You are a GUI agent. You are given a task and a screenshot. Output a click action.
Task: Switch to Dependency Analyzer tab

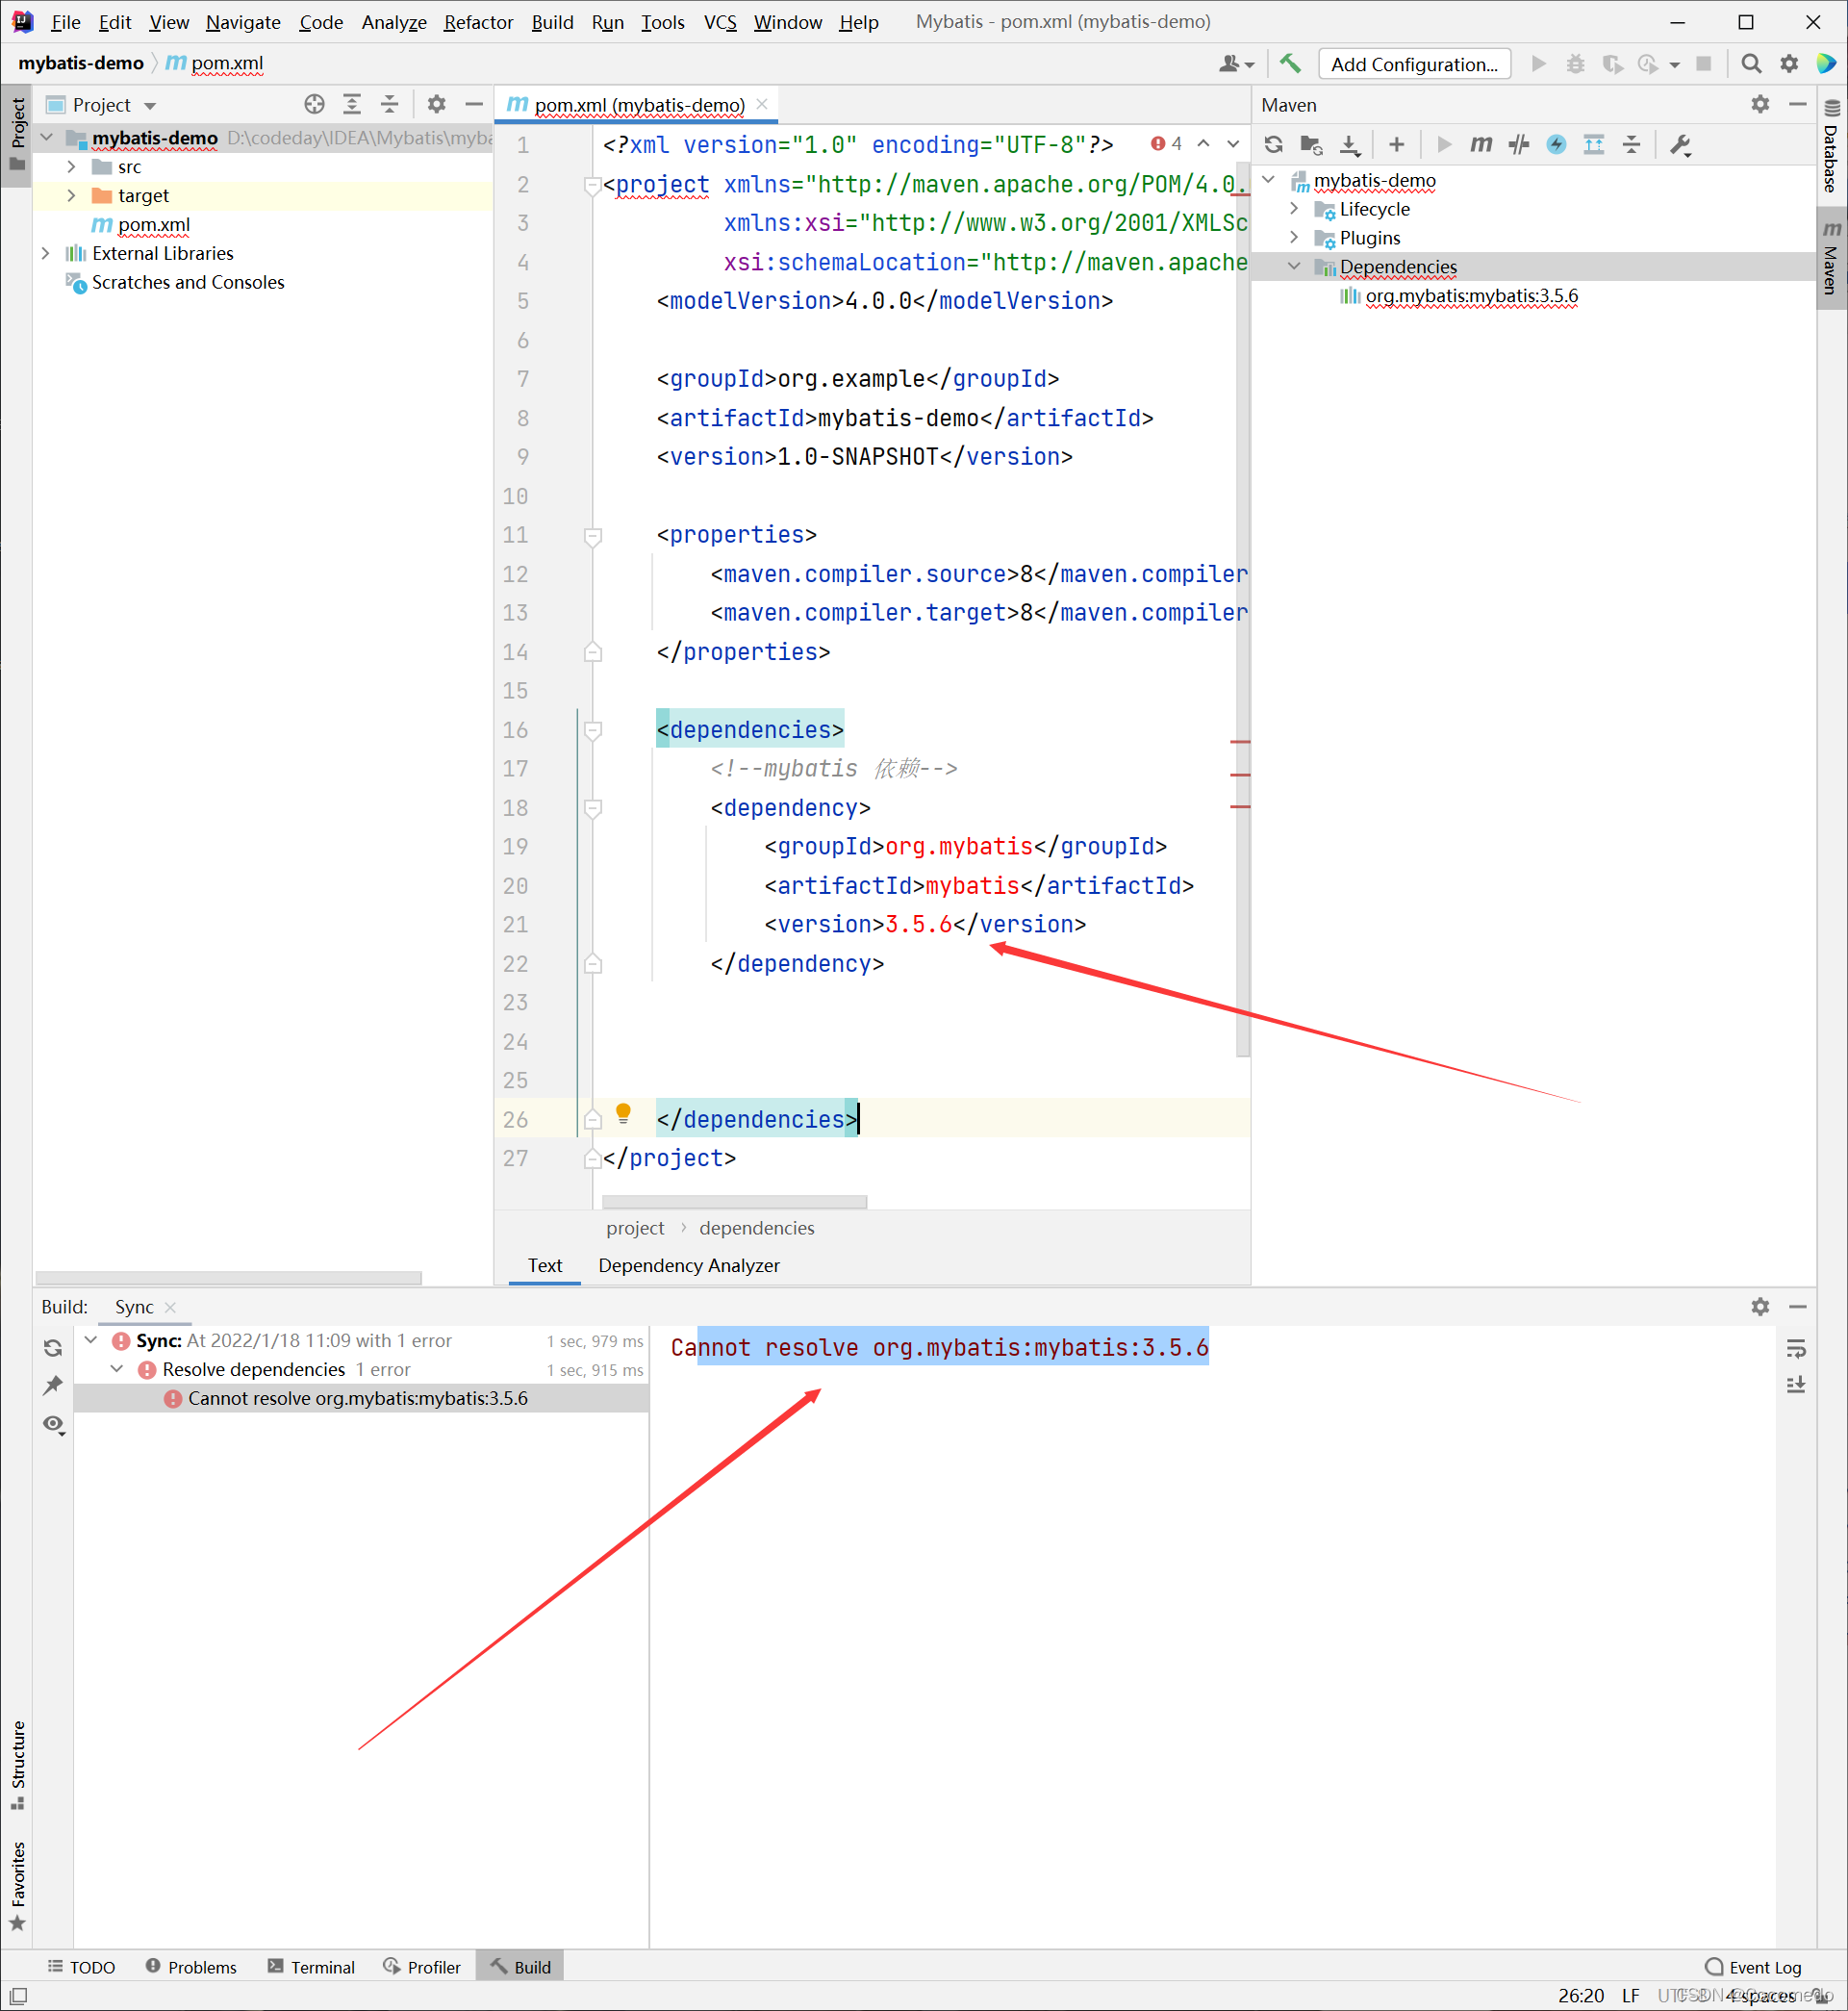click(x=688, y=1265)
